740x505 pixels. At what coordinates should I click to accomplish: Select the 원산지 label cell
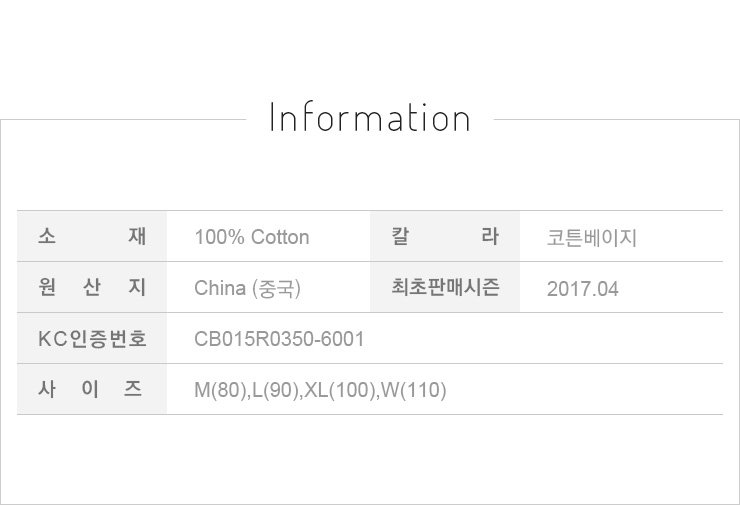click(x=92, y=288)
